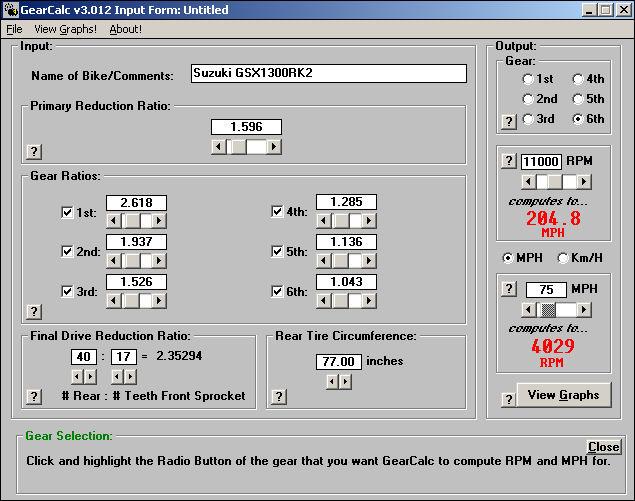Uncheck the 5th gear checkbox
This screenshot has height=501, width=635.
tap(277, 252)
